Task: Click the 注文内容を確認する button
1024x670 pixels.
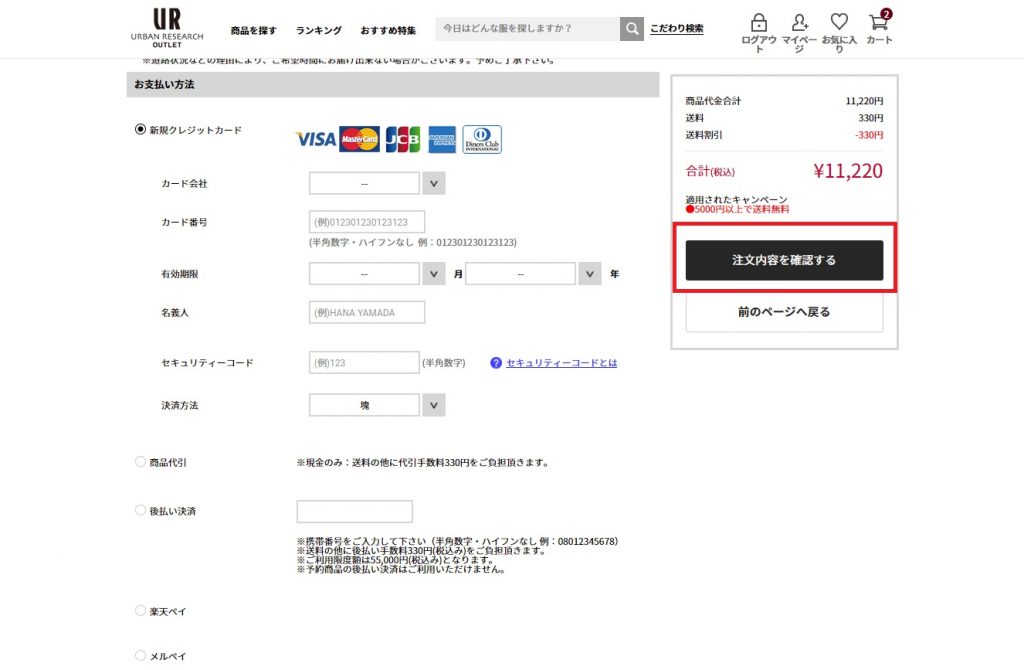Action: [x=784, y=260]
